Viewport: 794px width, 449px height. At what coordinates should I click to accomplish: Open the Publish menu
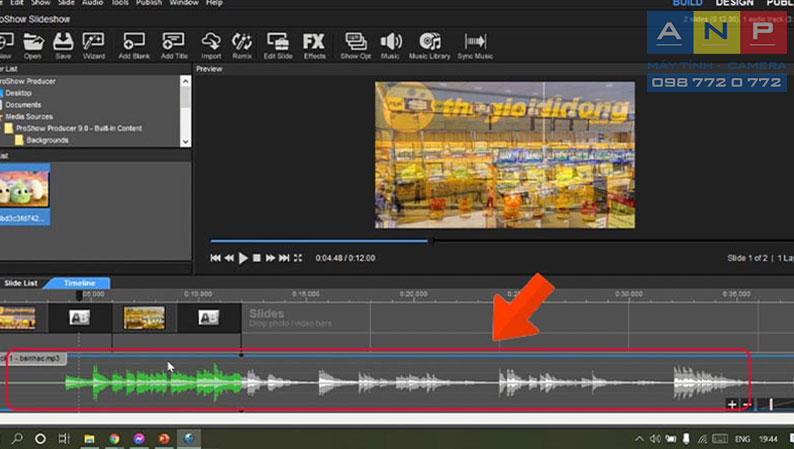[x=149, y=3]
